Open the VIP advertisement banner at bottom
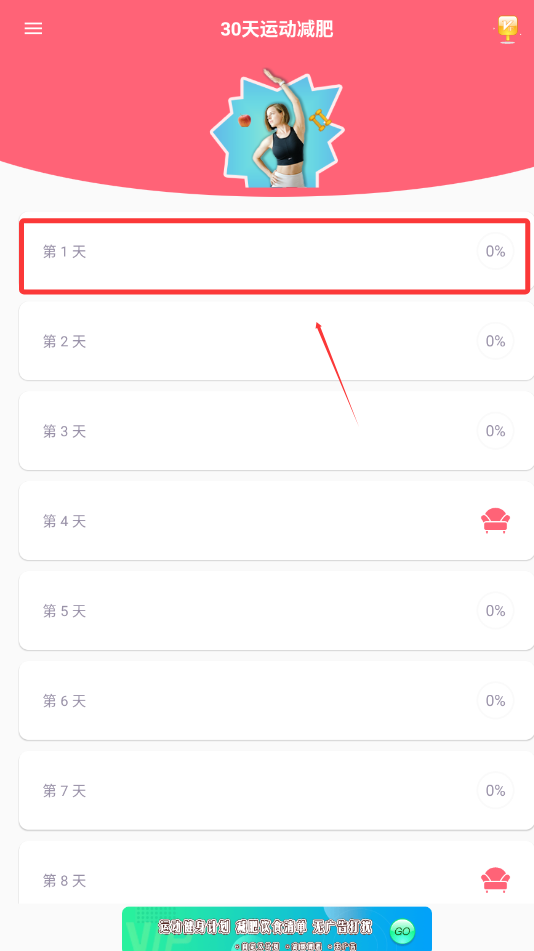Screen dimensions: 534x951 pyautogui.click(x=277, y=929)
